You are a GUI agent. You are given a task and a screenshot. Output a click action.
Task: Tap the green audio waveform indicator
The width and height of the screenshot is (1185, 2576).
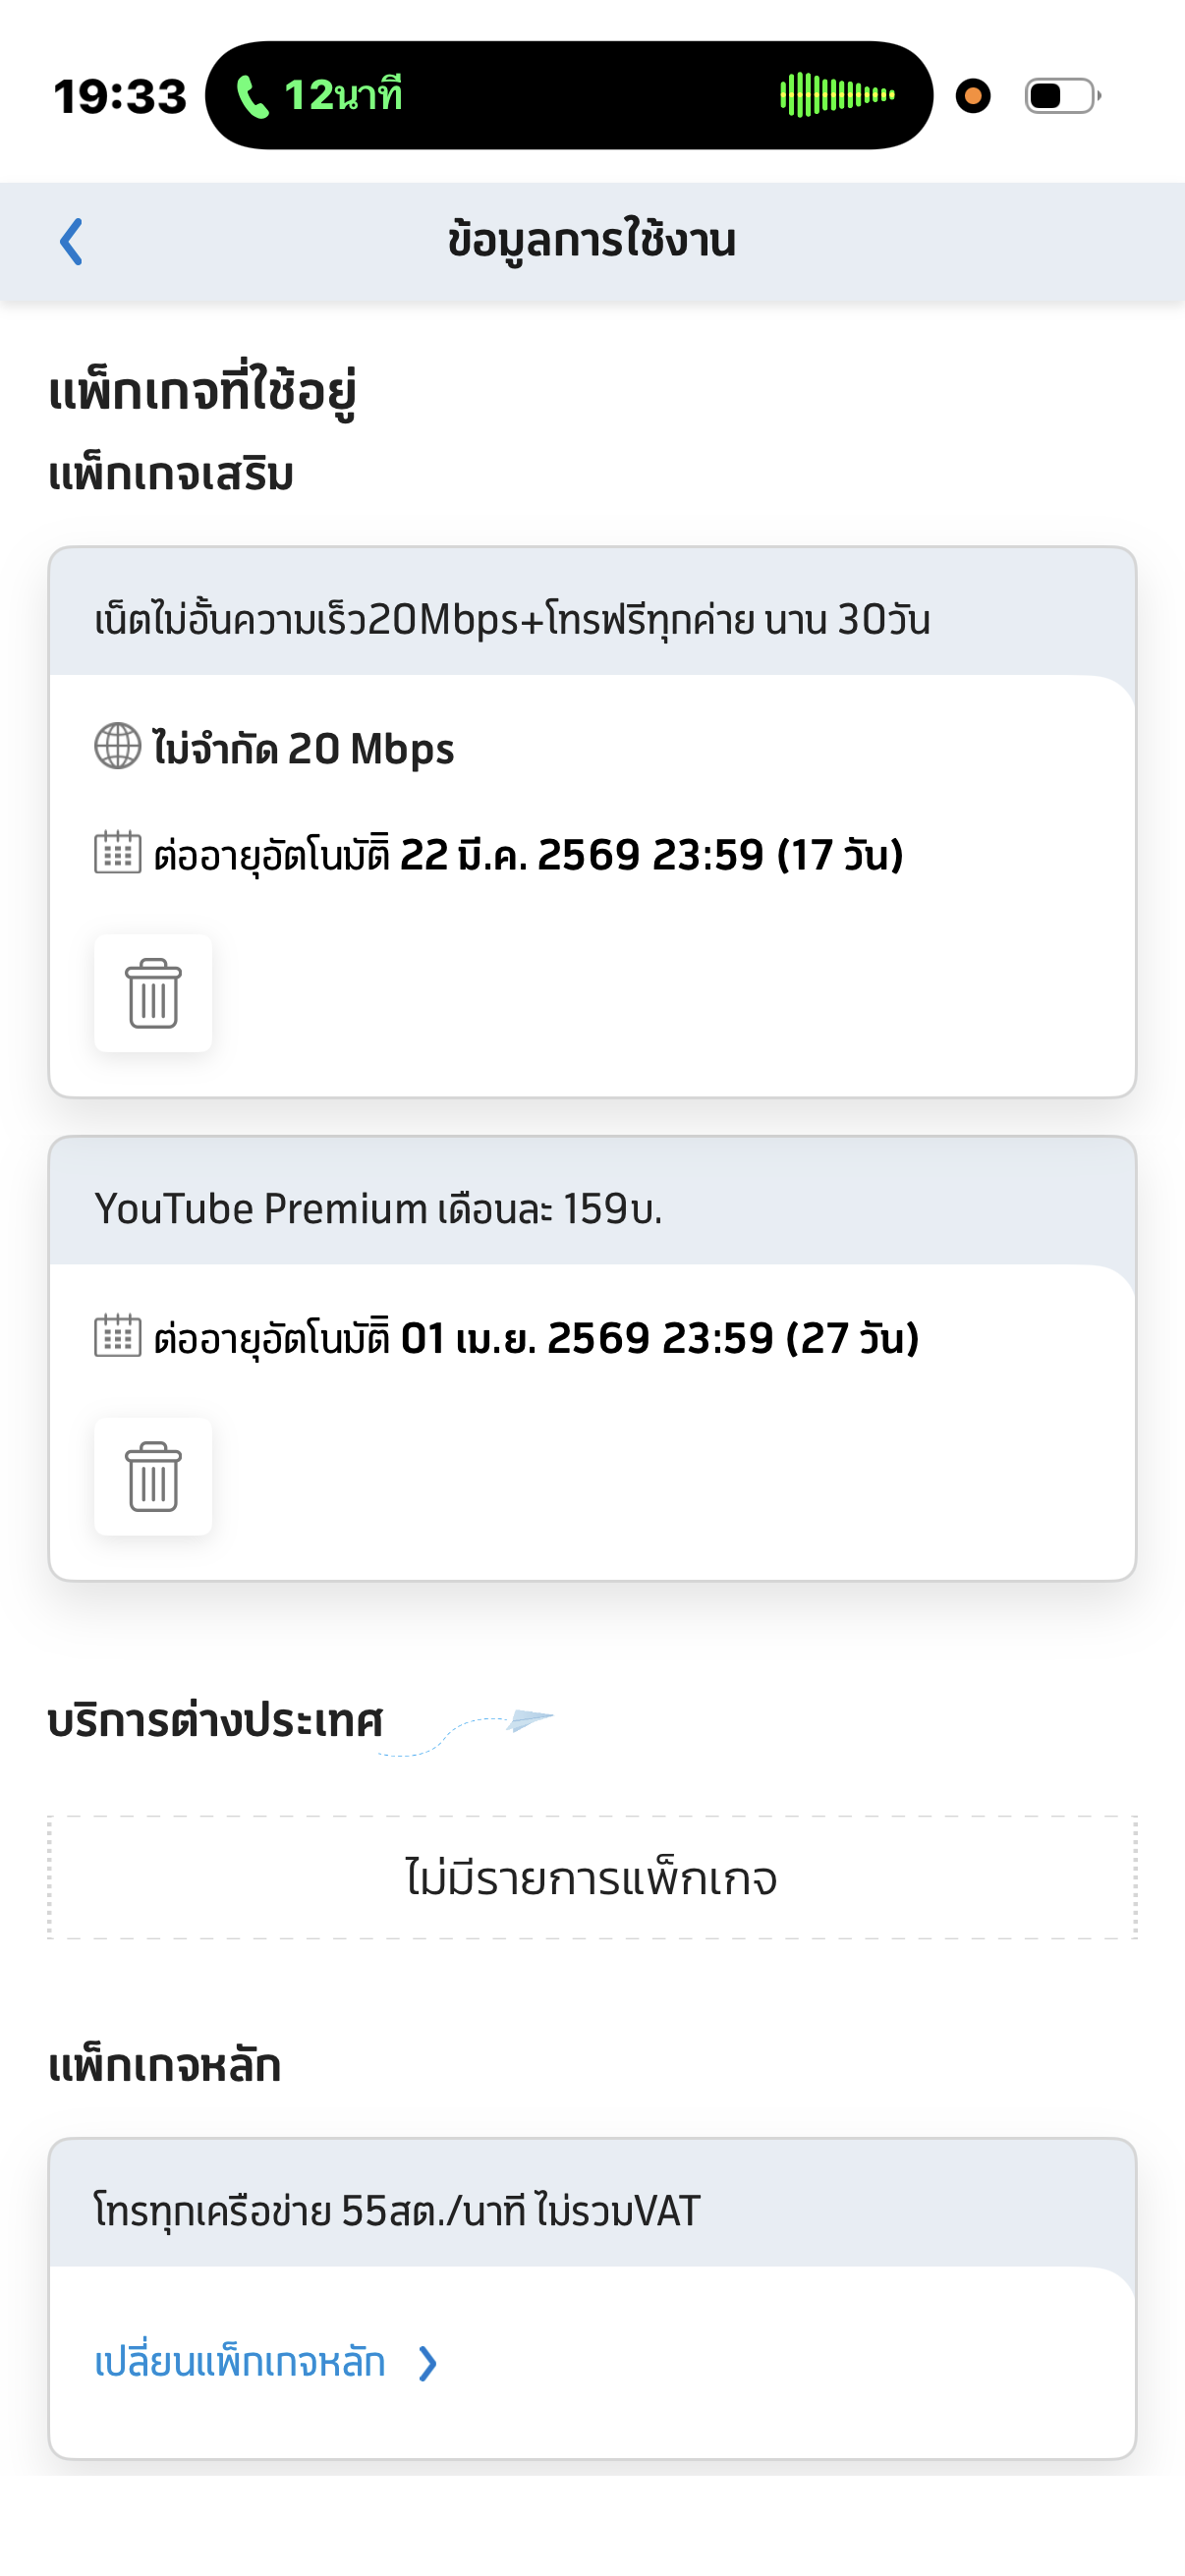coord(837,96)
